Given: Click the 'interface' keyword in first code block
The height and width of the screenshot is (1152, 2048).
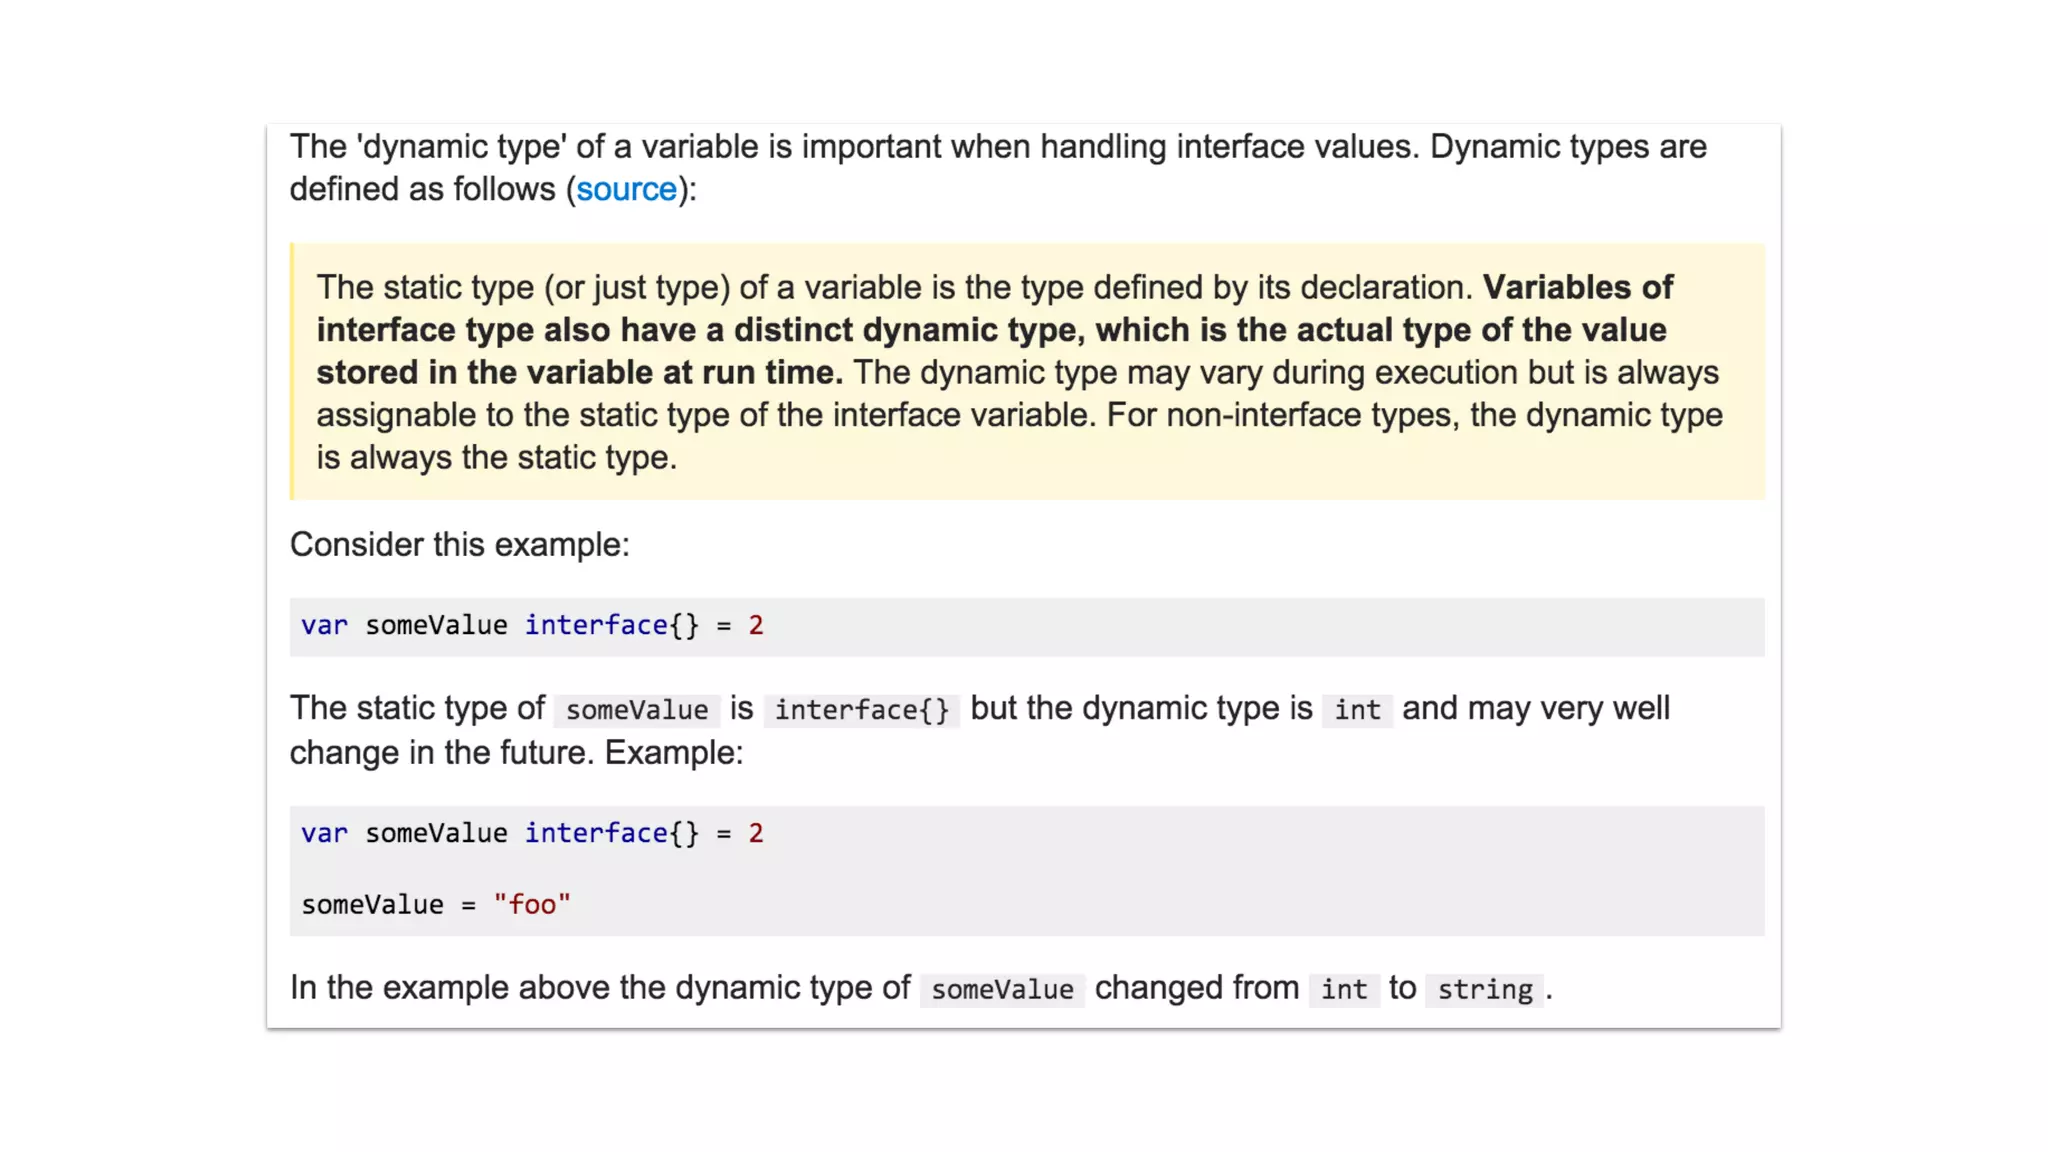Looking at the screenshot, I should (596, 625).
